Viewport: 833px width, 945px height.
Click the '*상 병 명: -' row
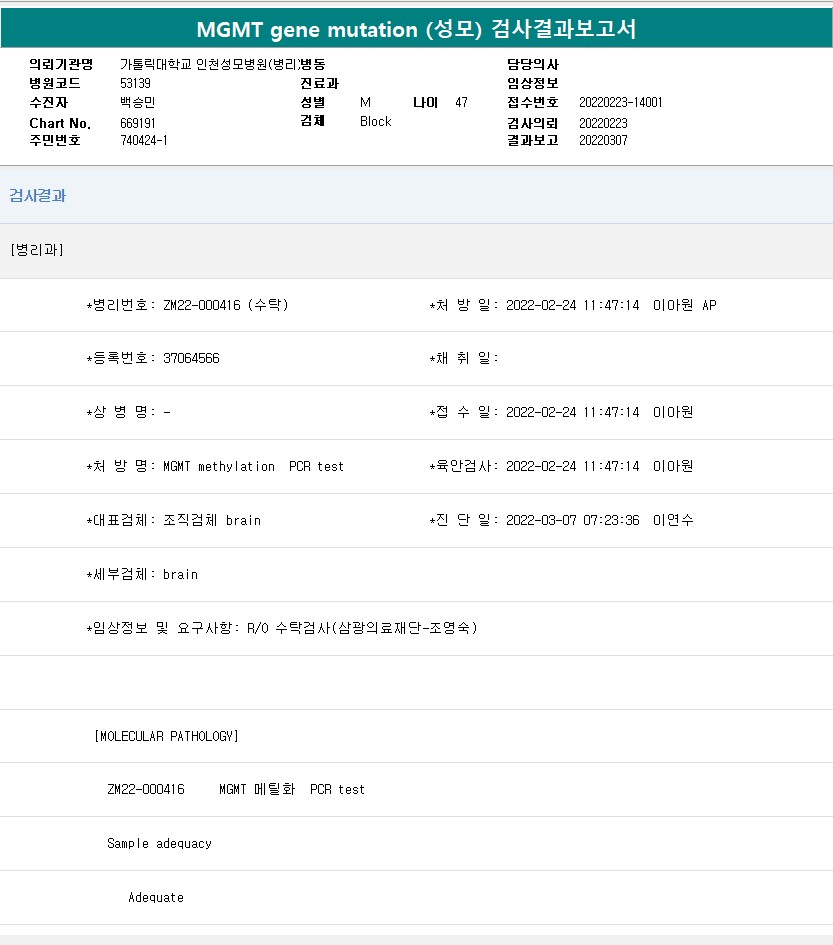pos(128,412)
